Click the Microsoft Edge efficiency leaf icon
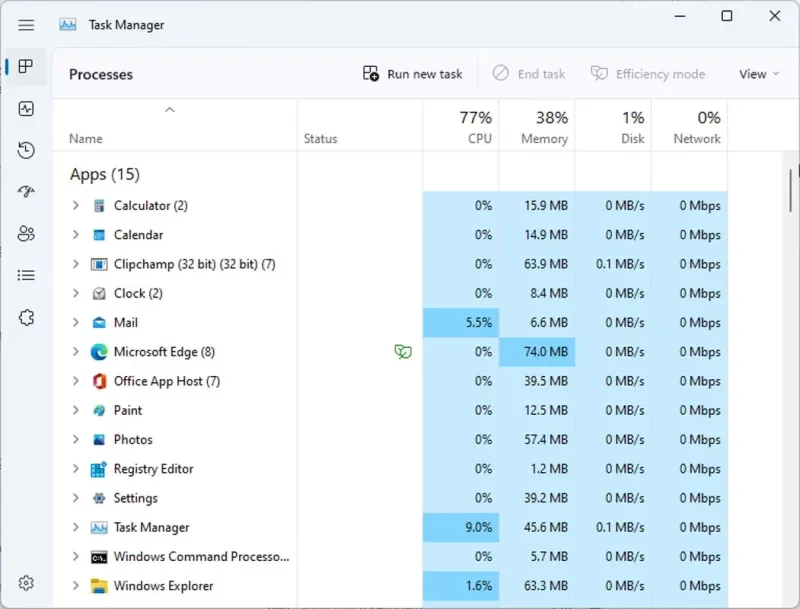Image resolution: width=800 pixels, height=609 pixels. coord(402,352)
